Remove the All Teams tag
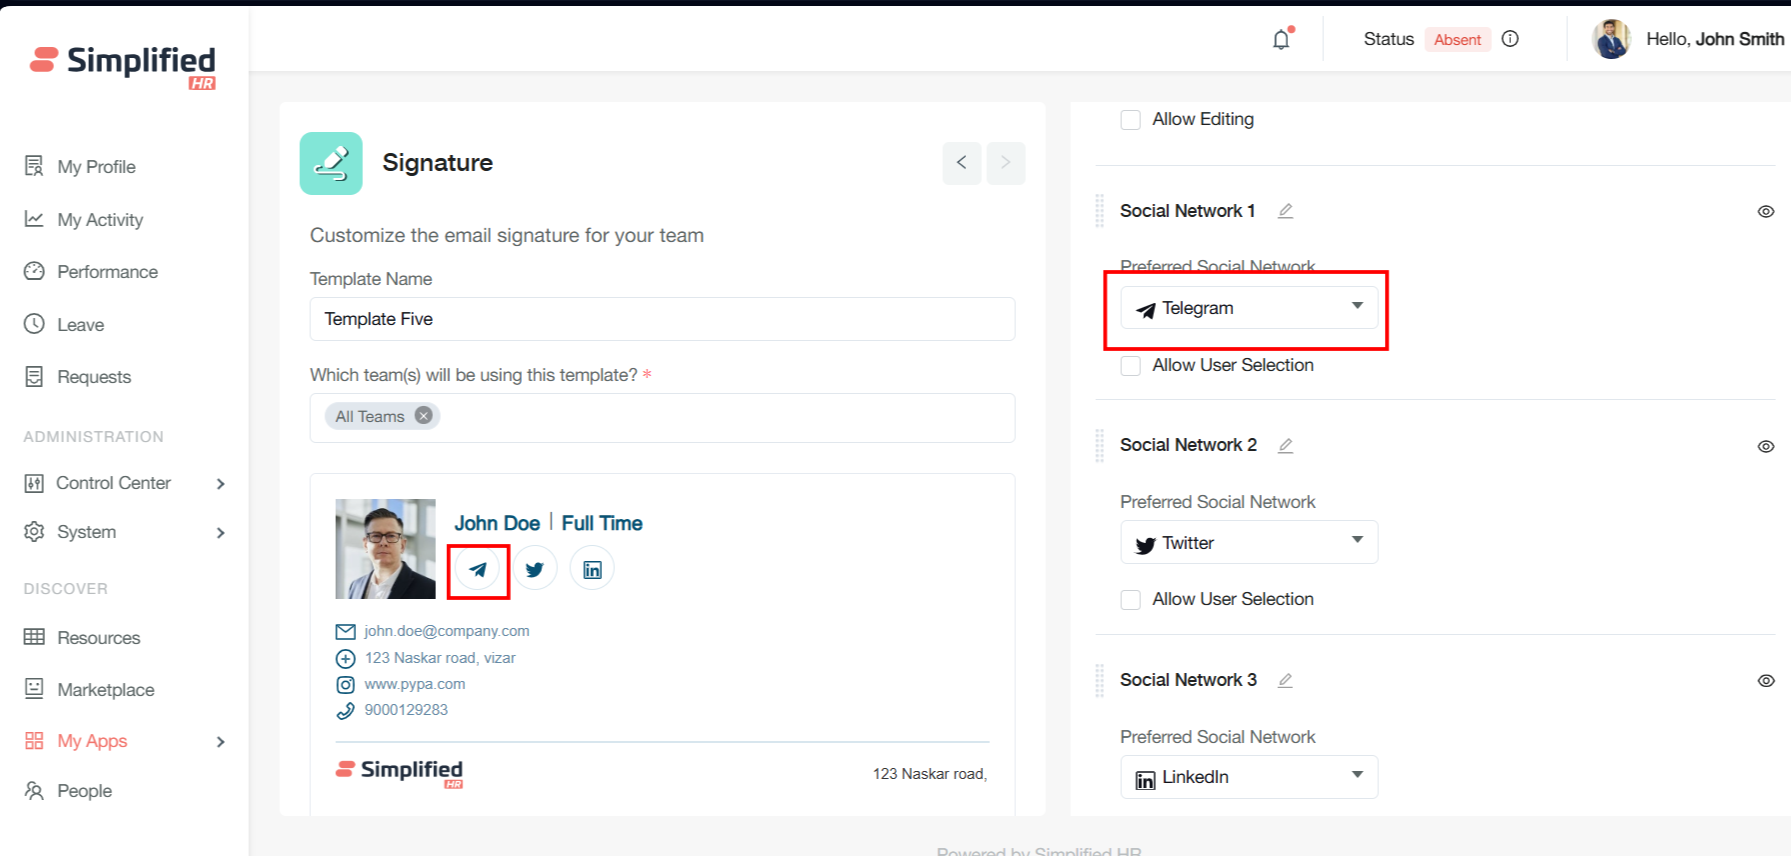This screenshot has height=856, width=1791. point(424,416)
